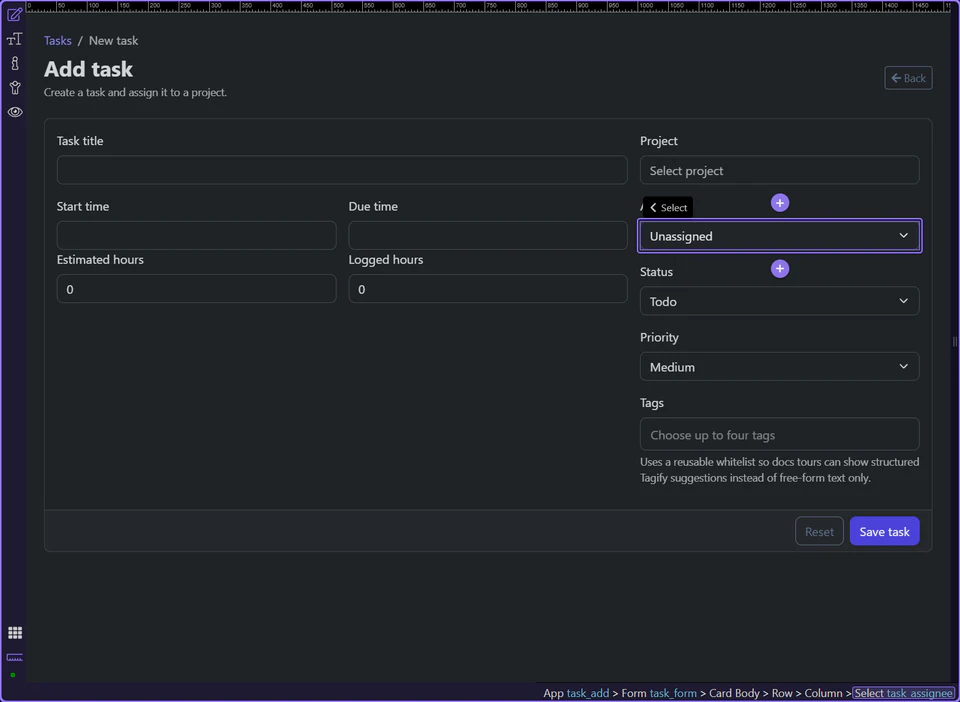Select the edit/compose tool in the left sidebar
This screenshot has width=960, height=702.
point(14,15)
